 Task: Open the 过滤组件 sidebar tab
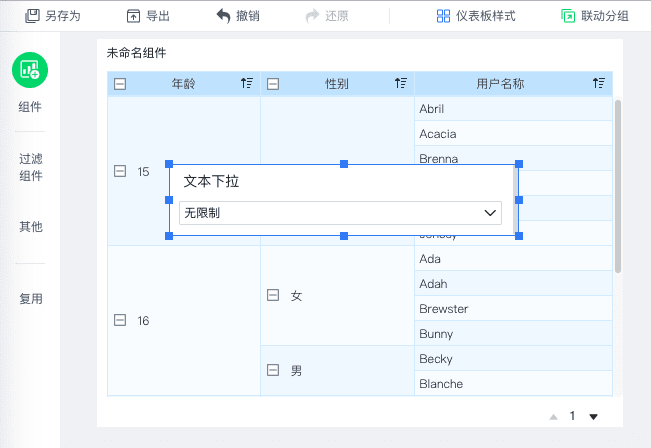click(30, 167)
